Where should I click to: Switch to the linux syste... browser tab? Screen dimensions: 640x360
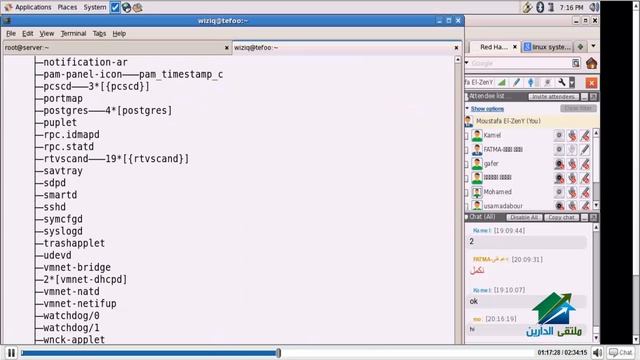click(x=547, y=47)
